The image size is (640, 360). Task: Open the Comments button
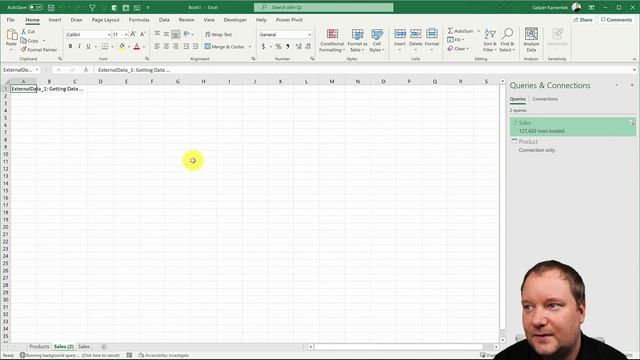616,20
